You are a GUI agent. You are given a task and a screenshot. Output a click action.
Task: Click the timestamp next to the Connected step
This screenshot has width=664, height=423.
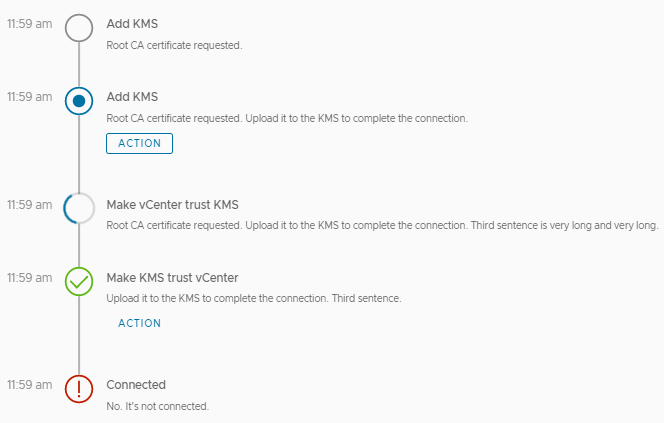coord(29,385)
